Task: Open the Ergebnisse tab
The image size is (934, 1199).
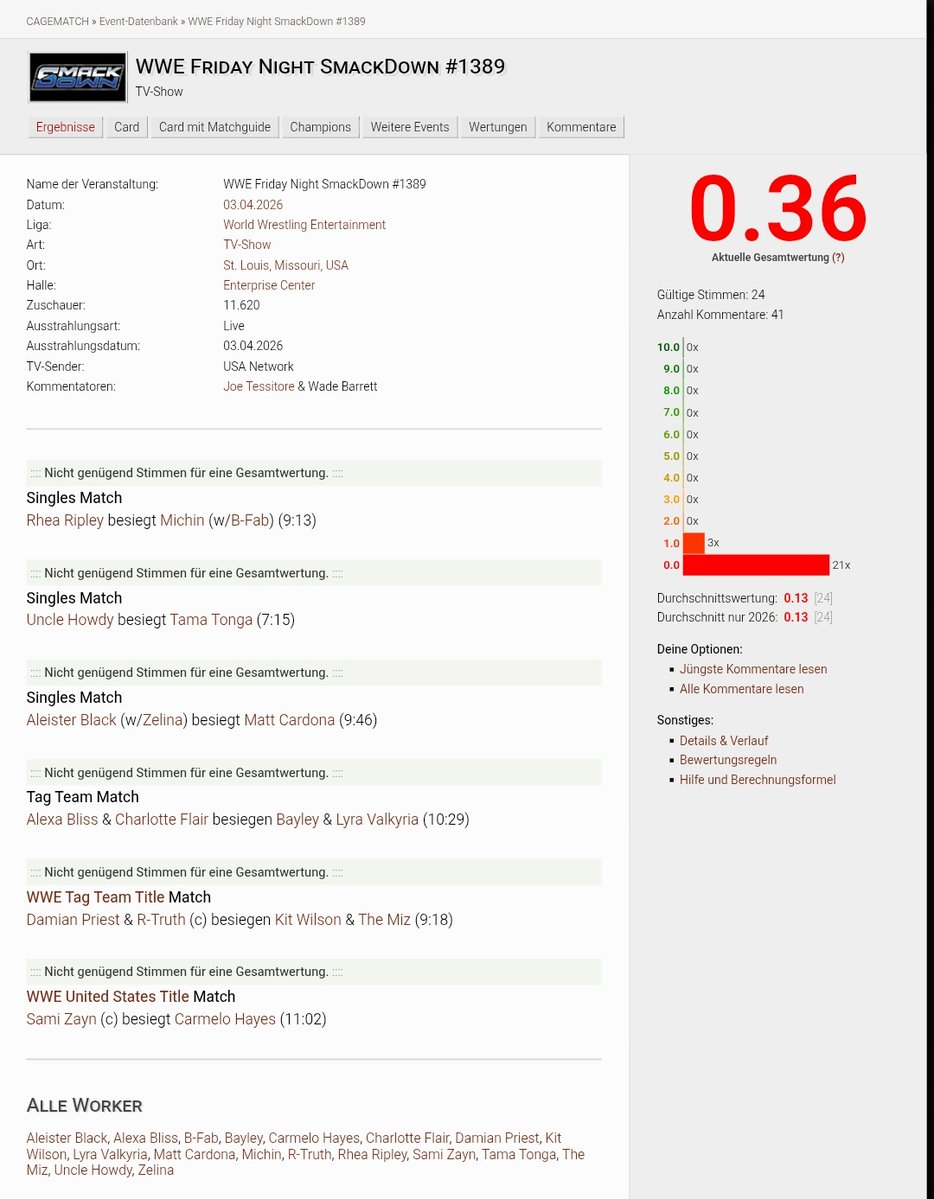Action: 66,127
